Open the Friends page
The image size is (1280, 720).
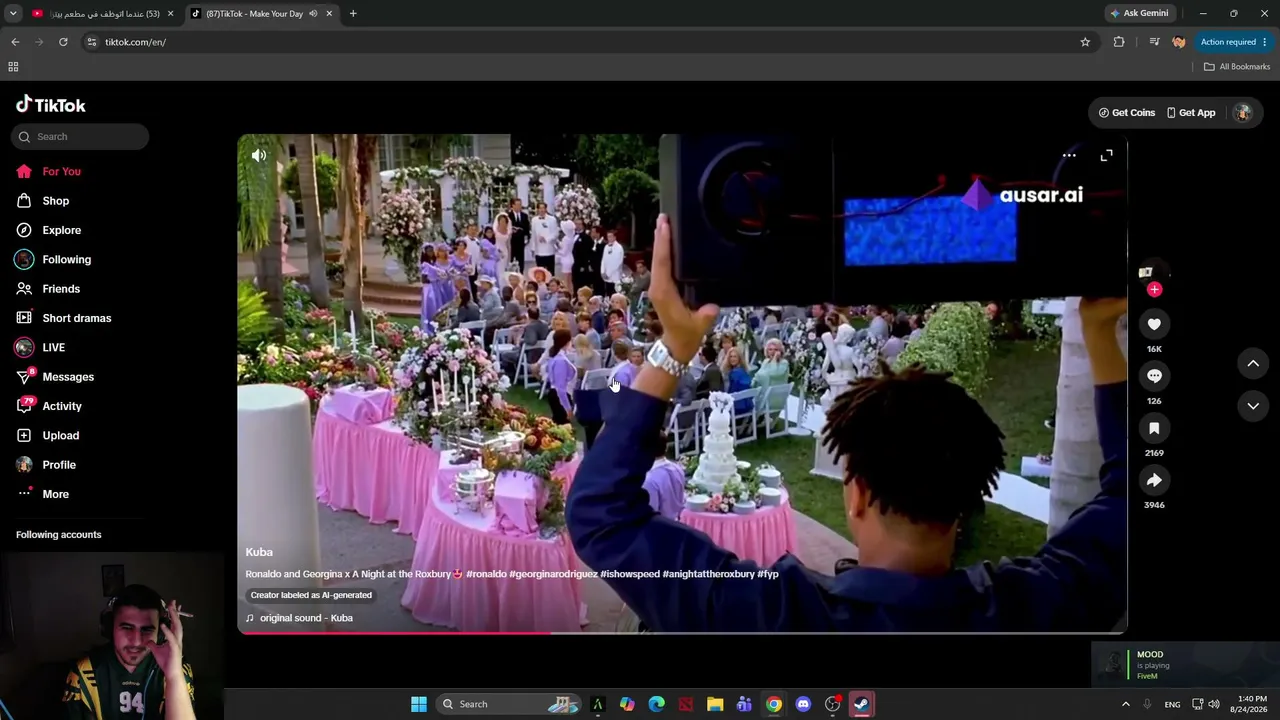pyautogui.click(x=48, y=289)
